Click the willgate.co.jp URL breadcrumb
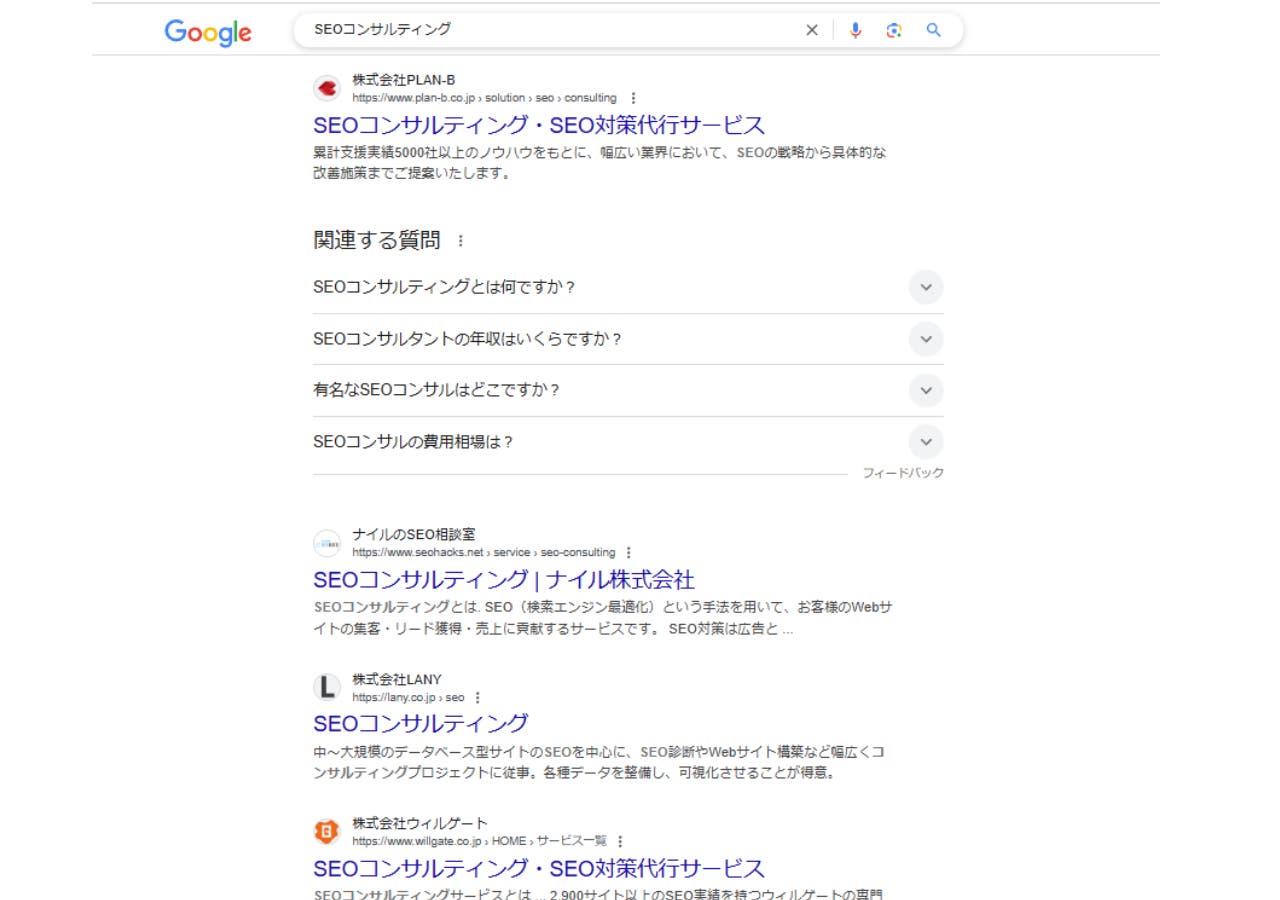This screenshot has height=900, width=1280. (x=479, y=841)
